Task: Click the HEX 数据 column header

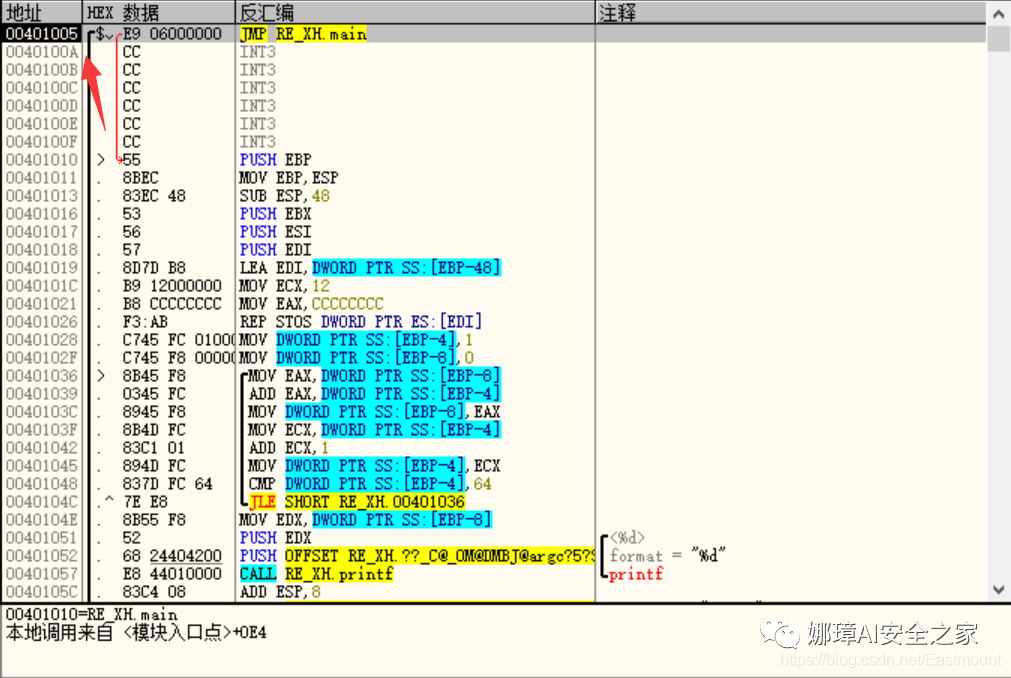Action: 159,12
